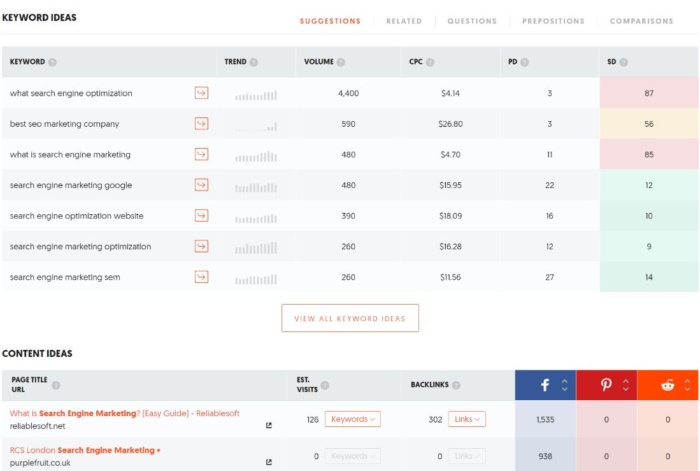Click estimated visits value 126
This screenshot has width=700, height=471.
click(x=313, y=420)
